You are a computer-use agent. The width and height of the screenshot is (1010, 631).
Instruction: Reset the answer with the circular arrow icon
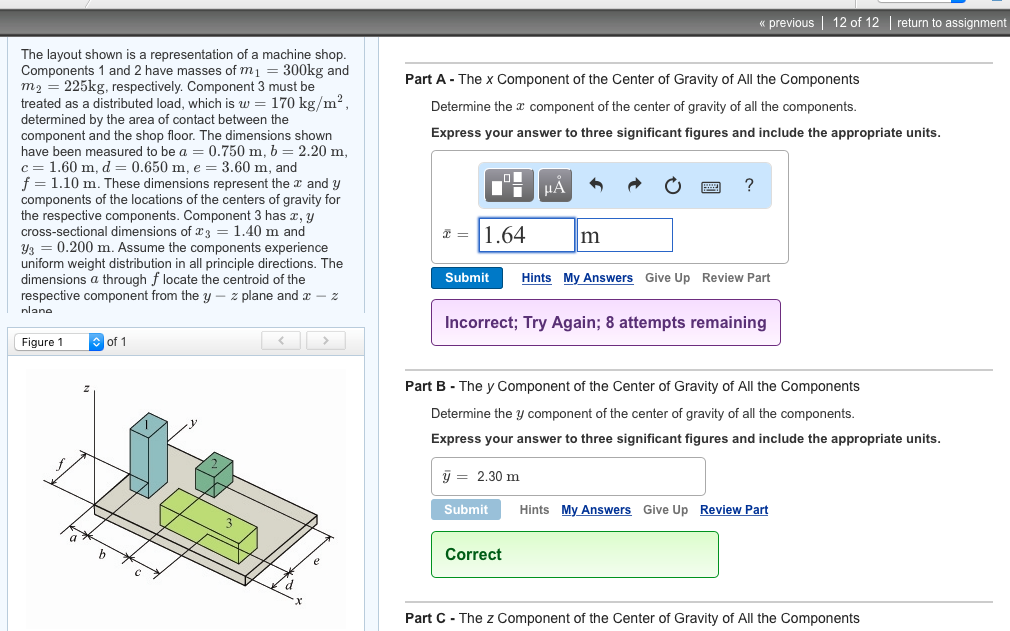tap(672, 185)
